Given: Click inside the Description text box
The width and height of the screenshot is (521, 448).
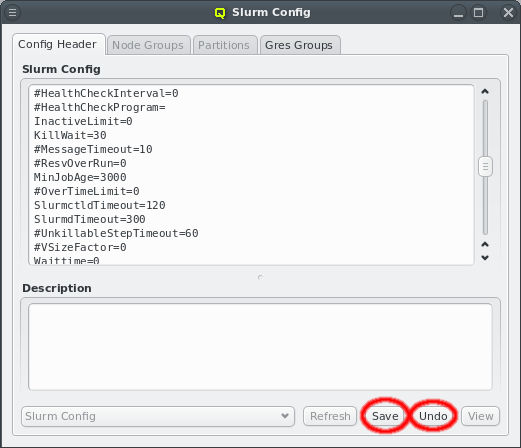Looking at the screenshot, I should click(x=260, y=347).
